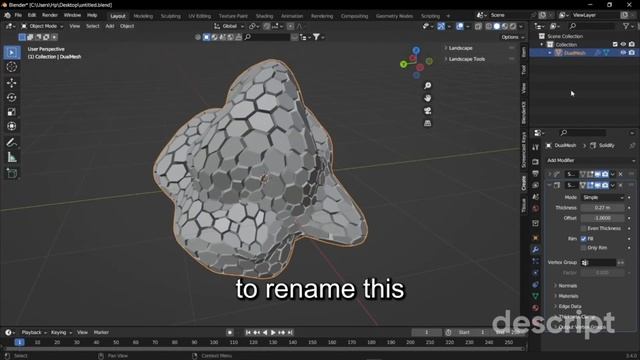
Task: Select the Transform tool
Action: coord(11,126)
